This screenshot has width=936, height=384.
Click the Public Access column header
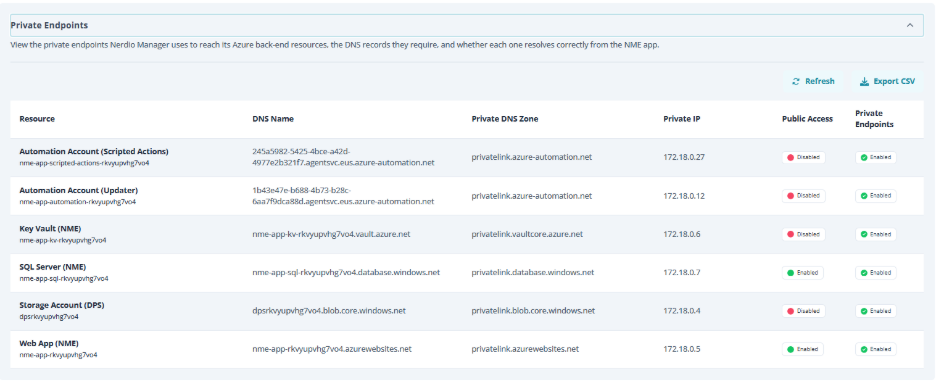pos(807,119)
